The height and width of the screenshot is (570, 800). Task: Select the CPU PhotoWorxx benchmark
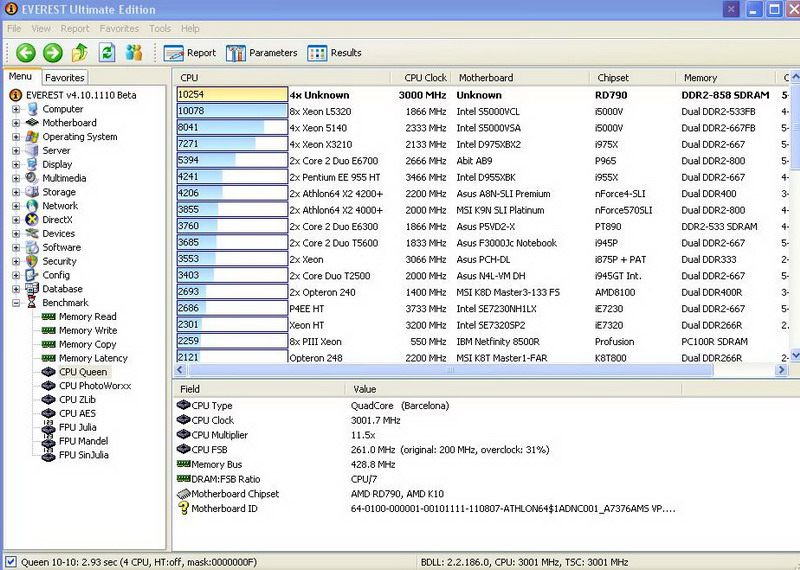click(x=95, y=385)
